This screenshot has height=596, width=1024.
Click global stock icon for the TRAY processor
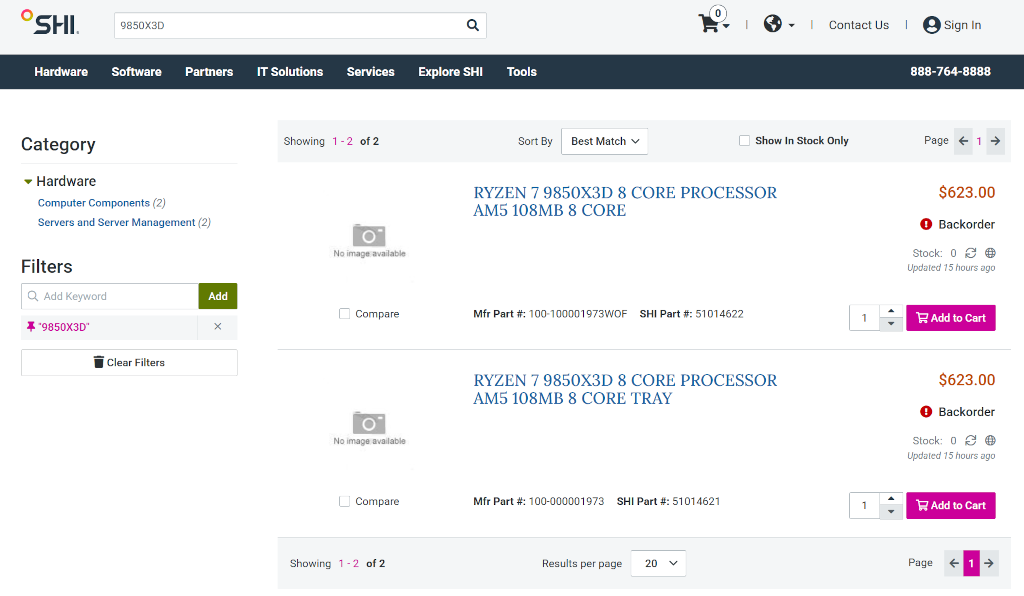pyautogui.click(x=990, y=440)
